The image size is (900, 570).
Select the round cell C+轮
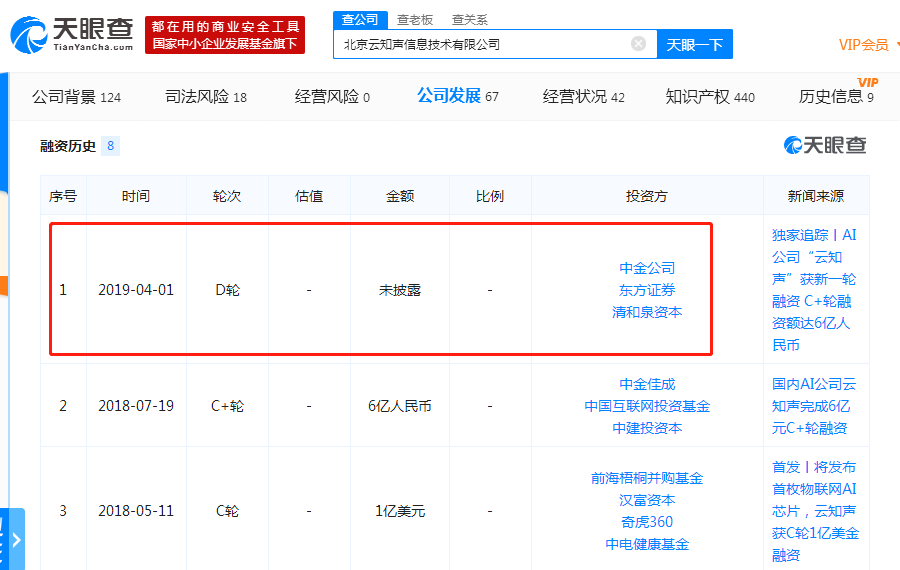tap(227, 406)
